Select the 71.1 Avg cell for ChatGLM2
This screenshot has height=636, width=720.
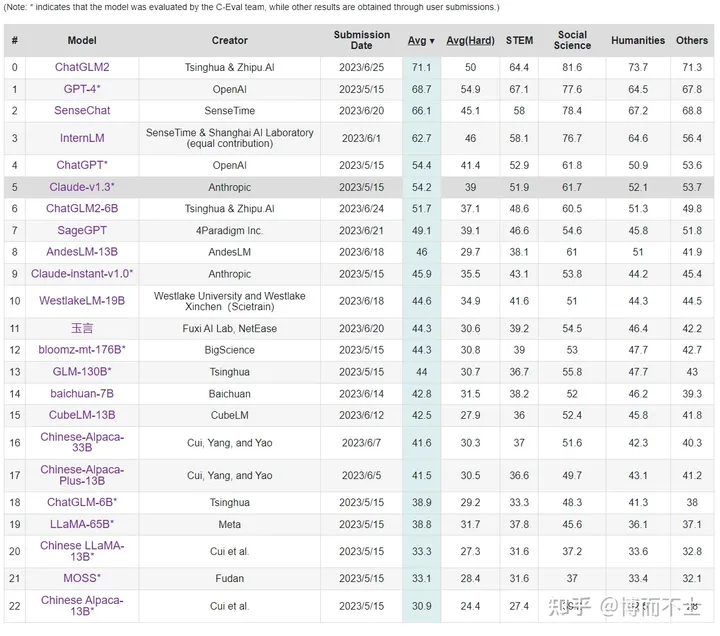(x=422, y=68)
